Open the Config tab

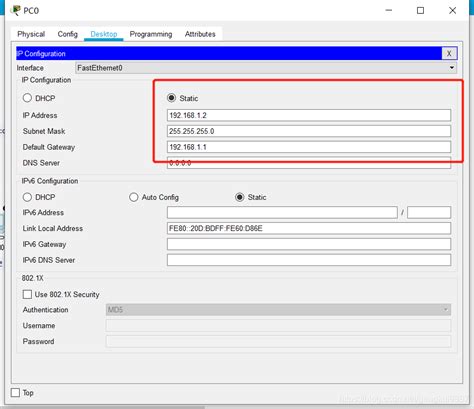67,34
